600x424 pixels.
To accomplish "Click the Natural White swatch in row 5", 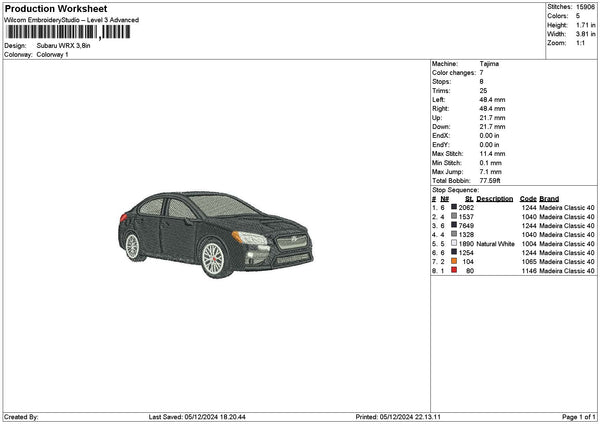I will point(454,243).
